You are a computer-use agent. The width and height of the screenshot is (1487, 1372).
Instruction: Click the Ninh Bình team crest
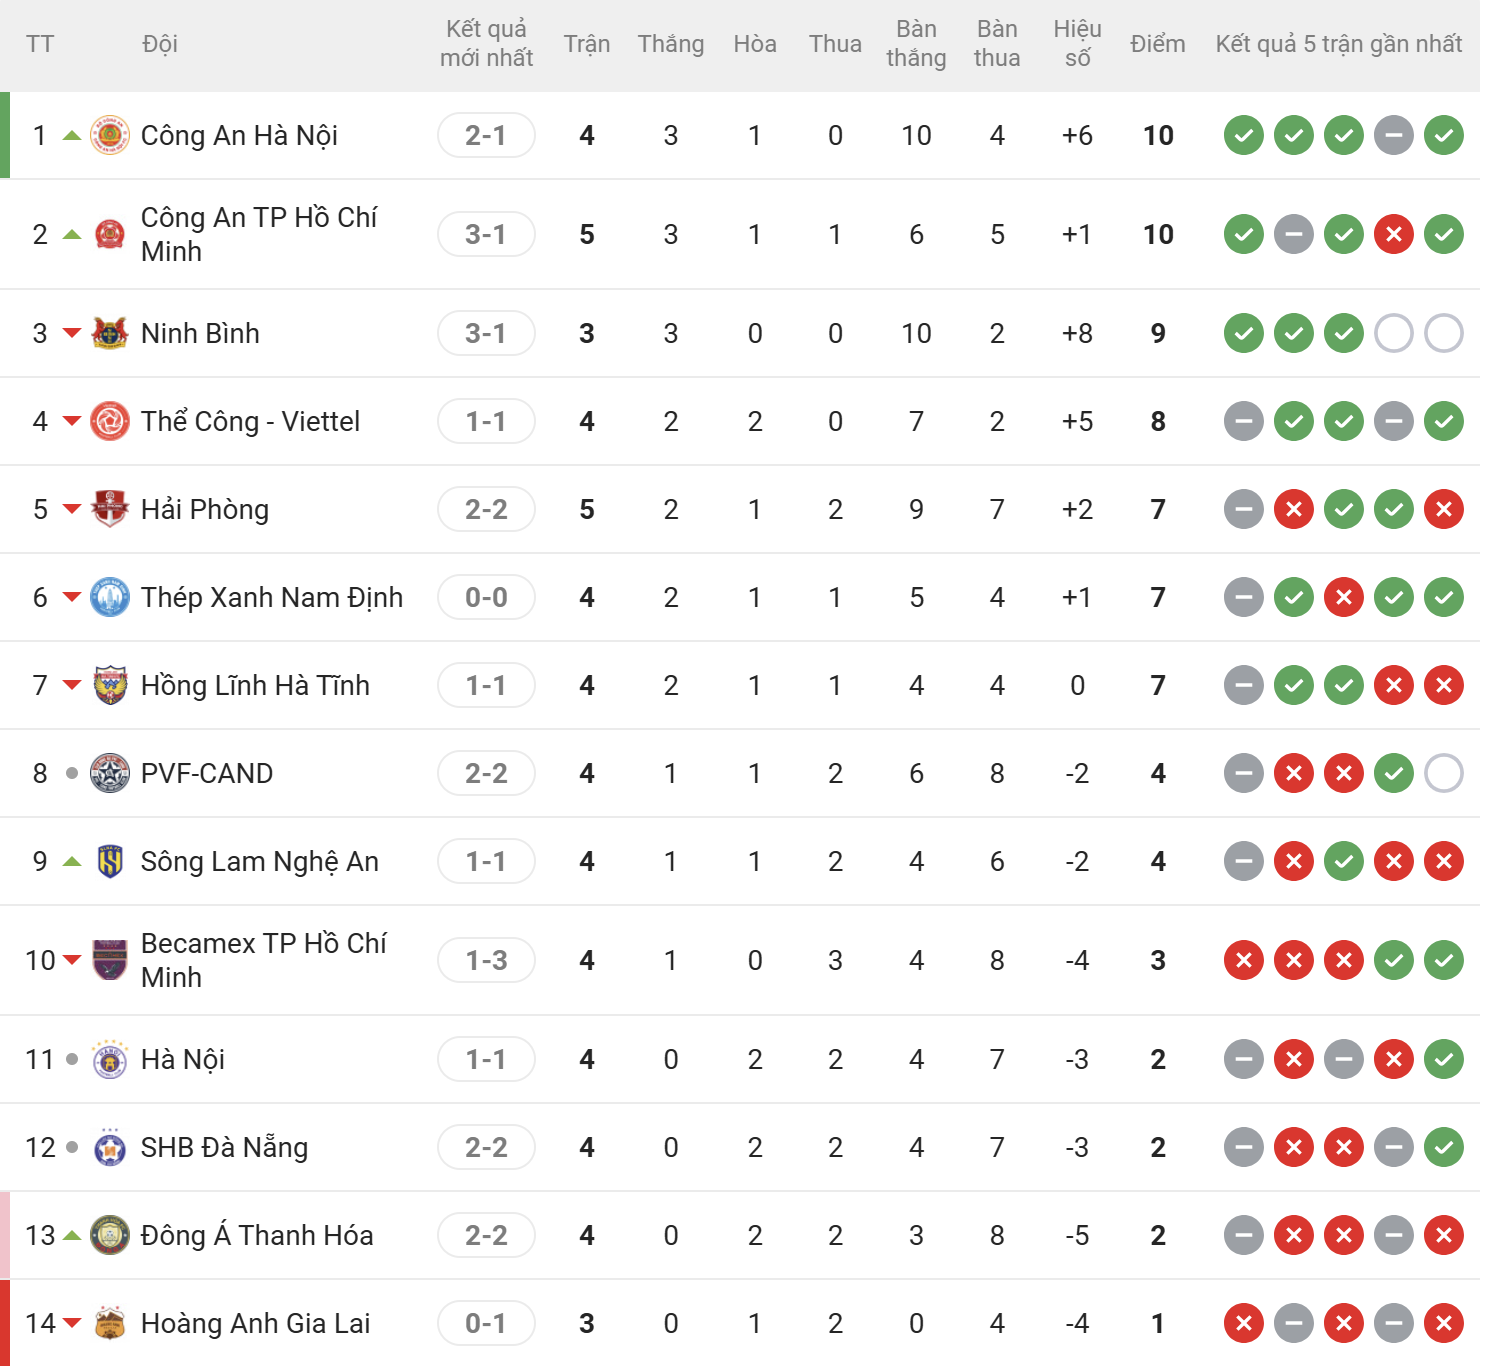[110, 333]
